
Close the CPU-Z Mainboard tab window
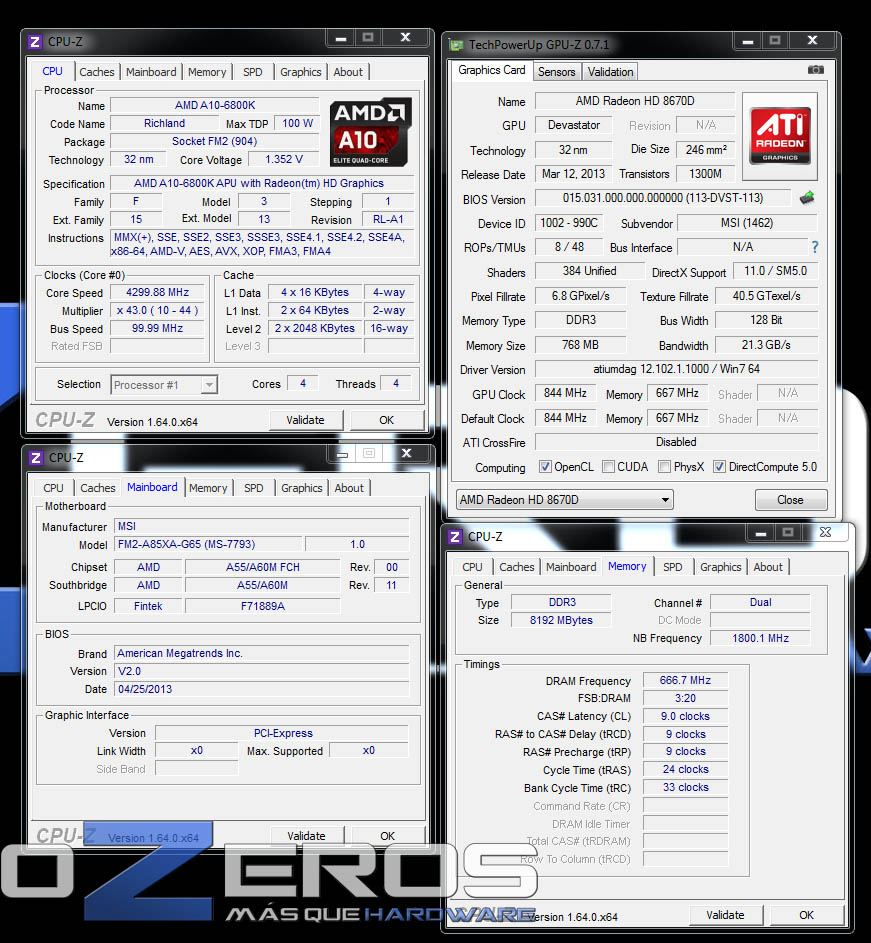[x=406, y=453]
